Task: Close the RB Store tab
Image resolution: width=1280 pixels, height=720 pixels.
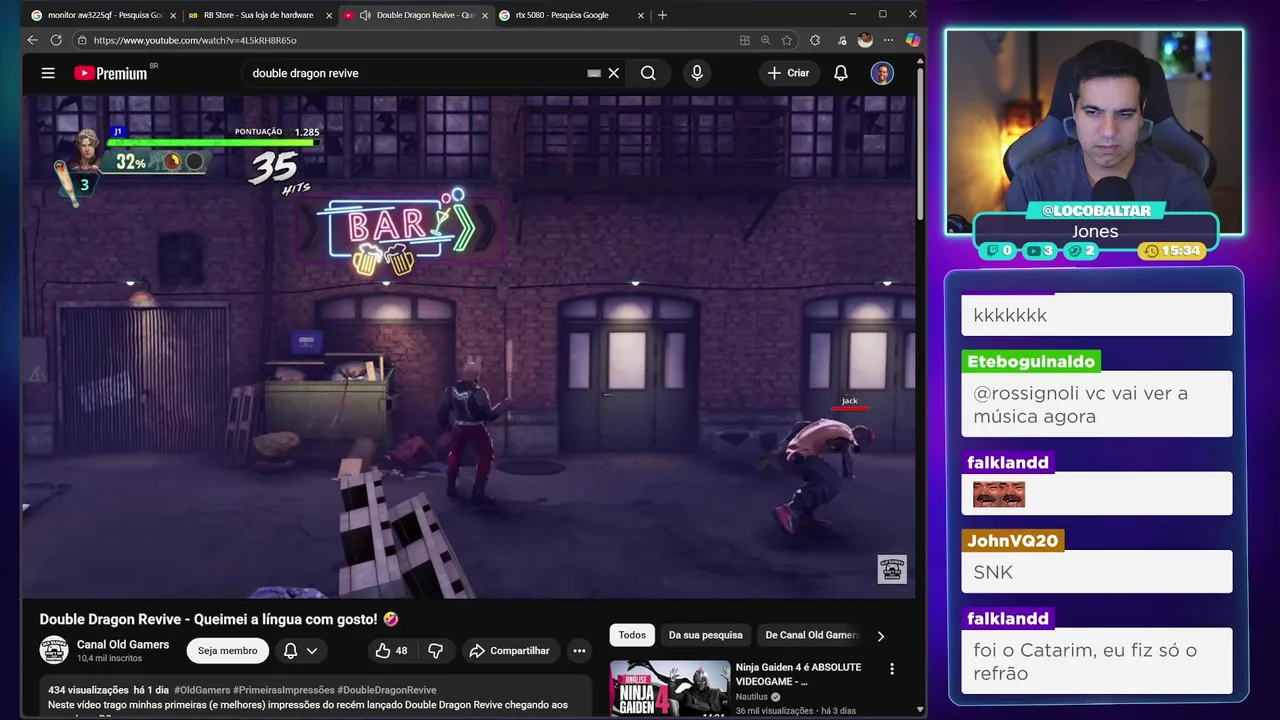Action: 328,15
